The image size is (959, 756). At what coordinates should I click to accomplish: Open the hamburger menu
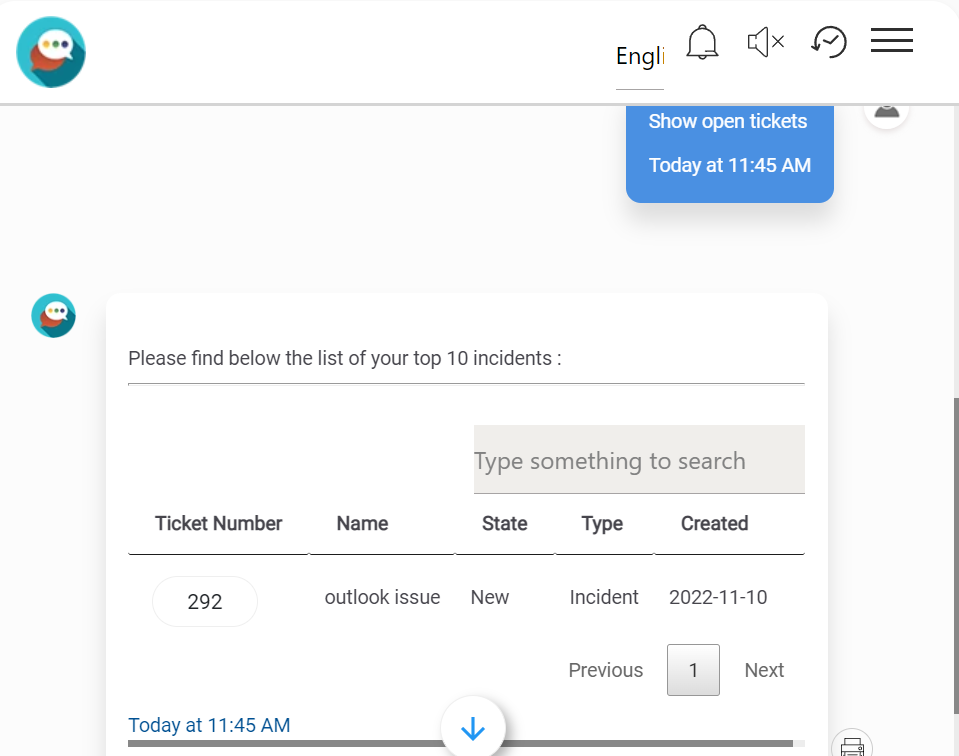891,40
